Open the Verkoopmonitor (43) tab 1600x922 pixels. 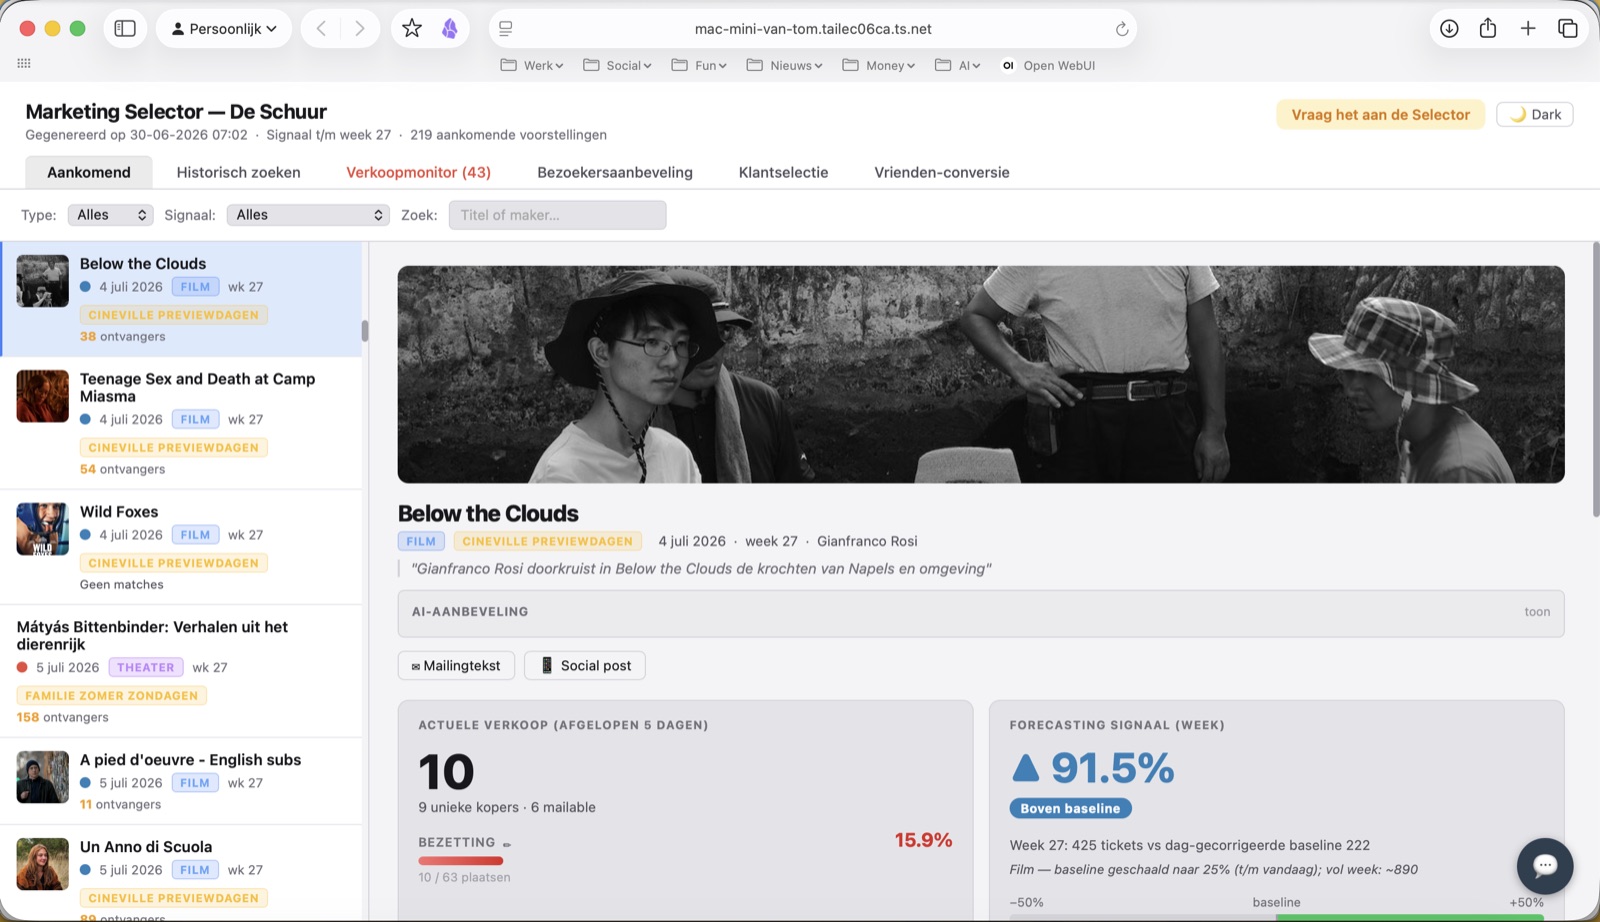(x=418, y=172)
